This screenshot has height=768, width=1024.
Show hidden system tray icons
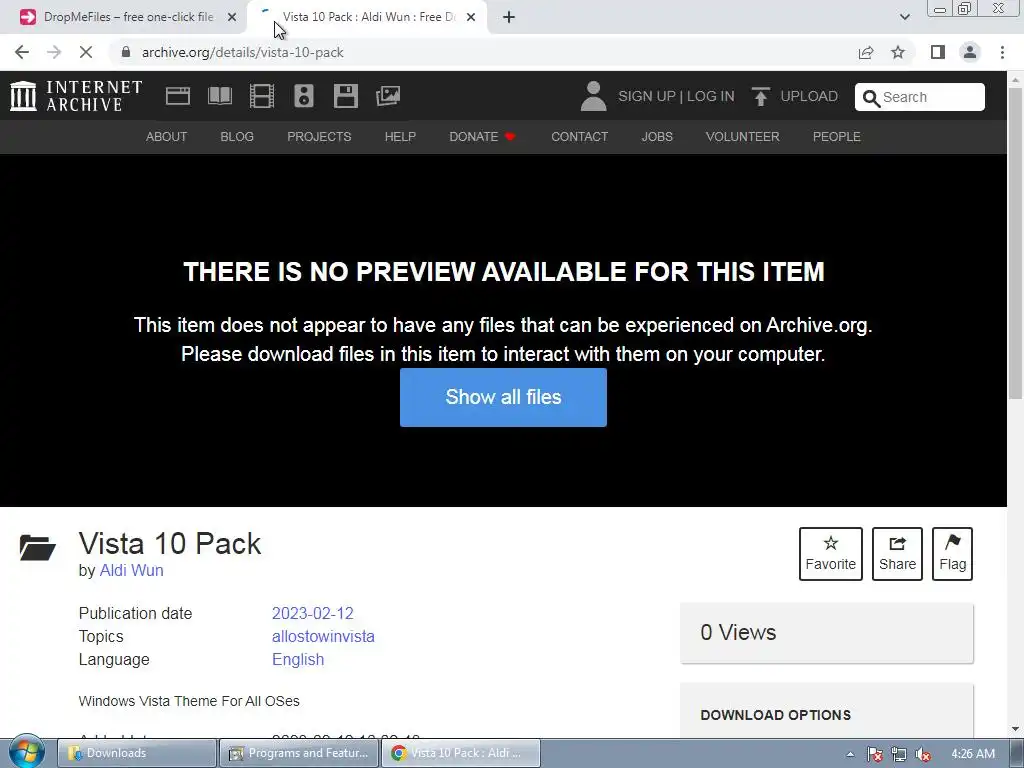[850, 754]
